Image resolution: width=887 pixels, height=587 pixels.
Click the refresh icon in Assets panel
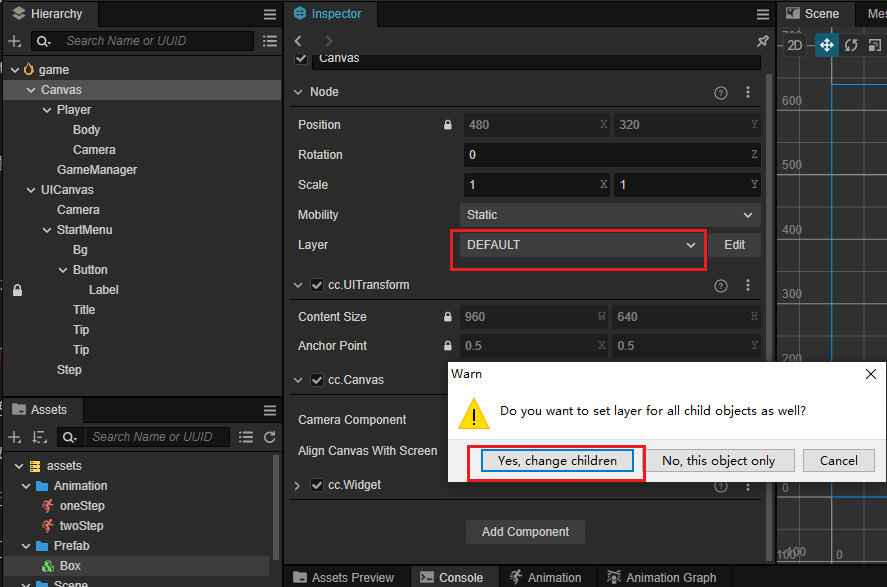pos(269,437)
